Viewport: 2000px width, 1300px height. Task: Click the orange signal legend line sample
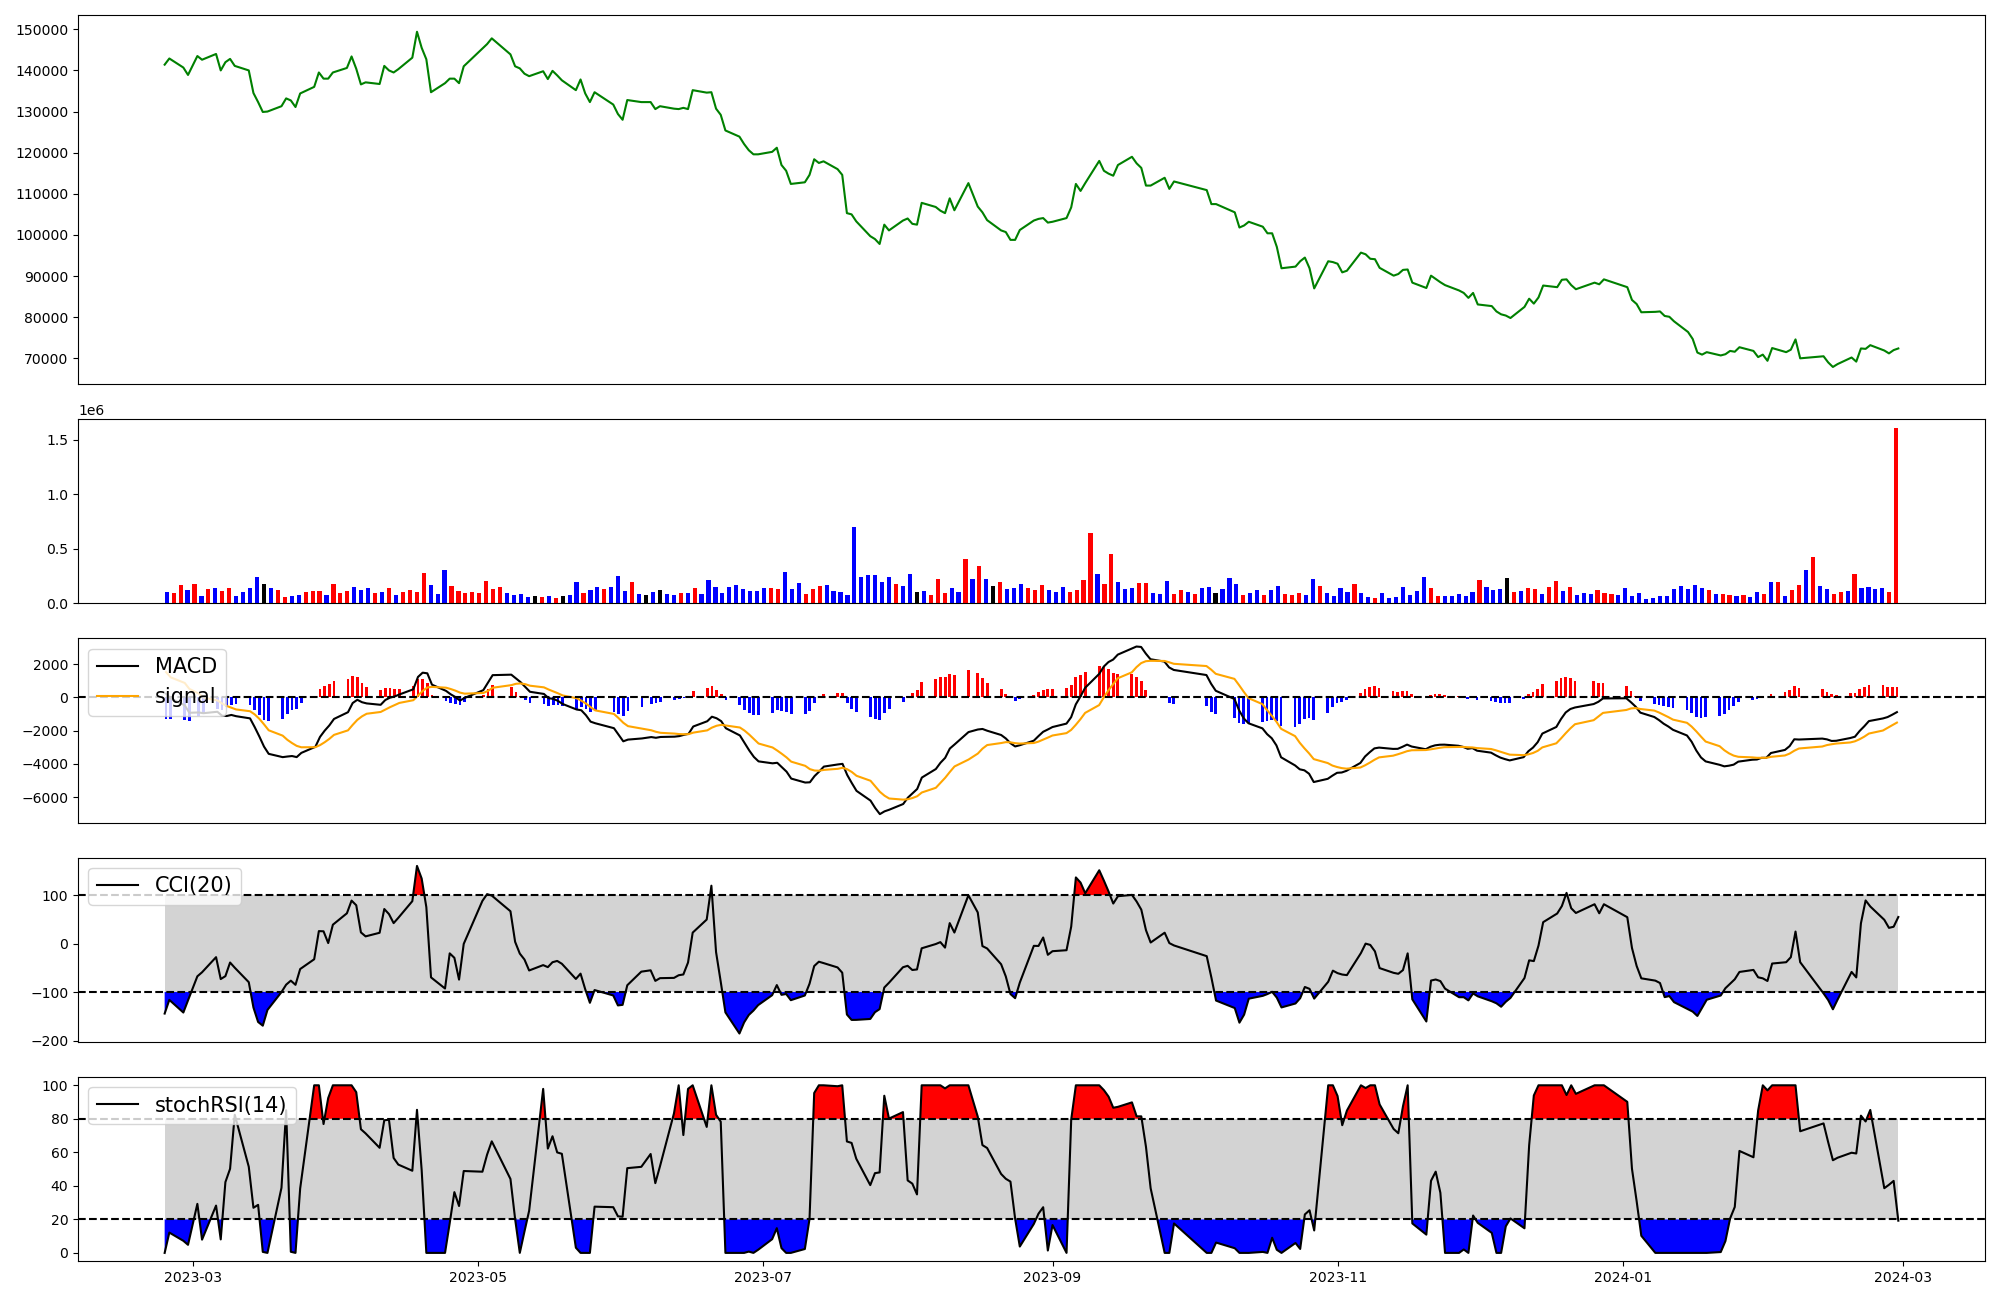pyautogui.click(x=118, y=696)
